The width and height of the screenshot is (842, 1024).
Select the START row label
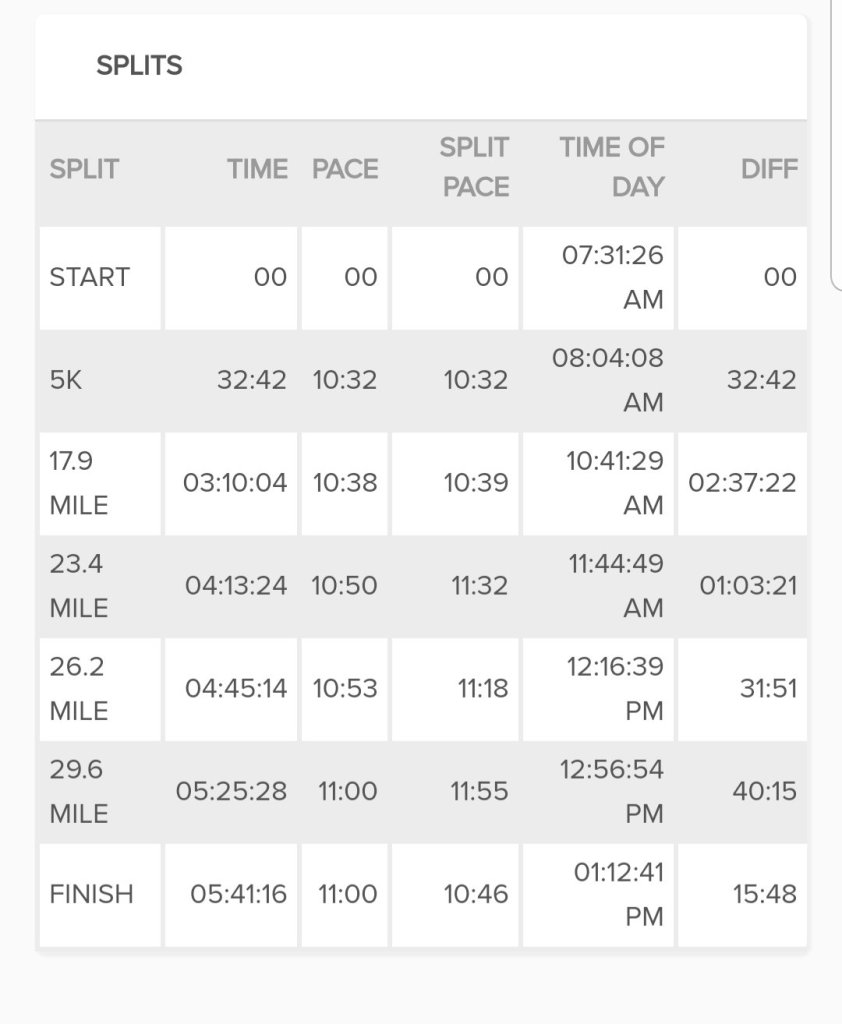(x=90, y=277)
